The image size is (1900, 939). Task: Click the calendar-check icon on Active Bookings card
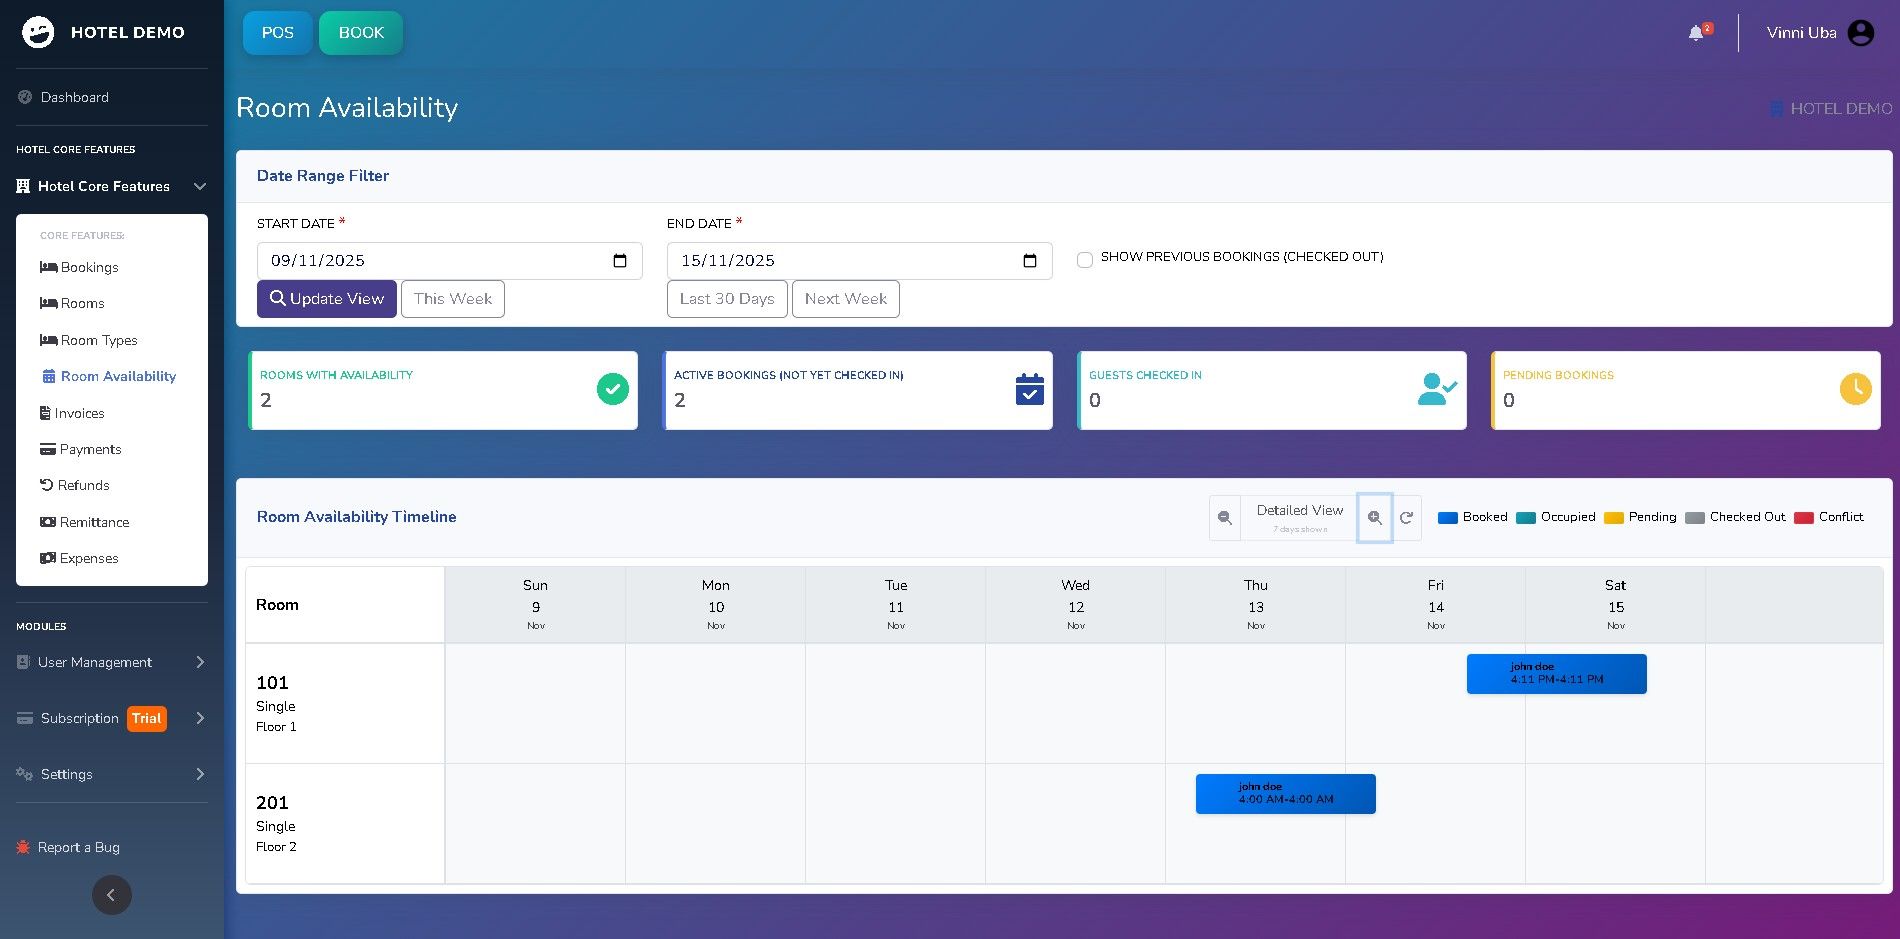[1030, 389]
